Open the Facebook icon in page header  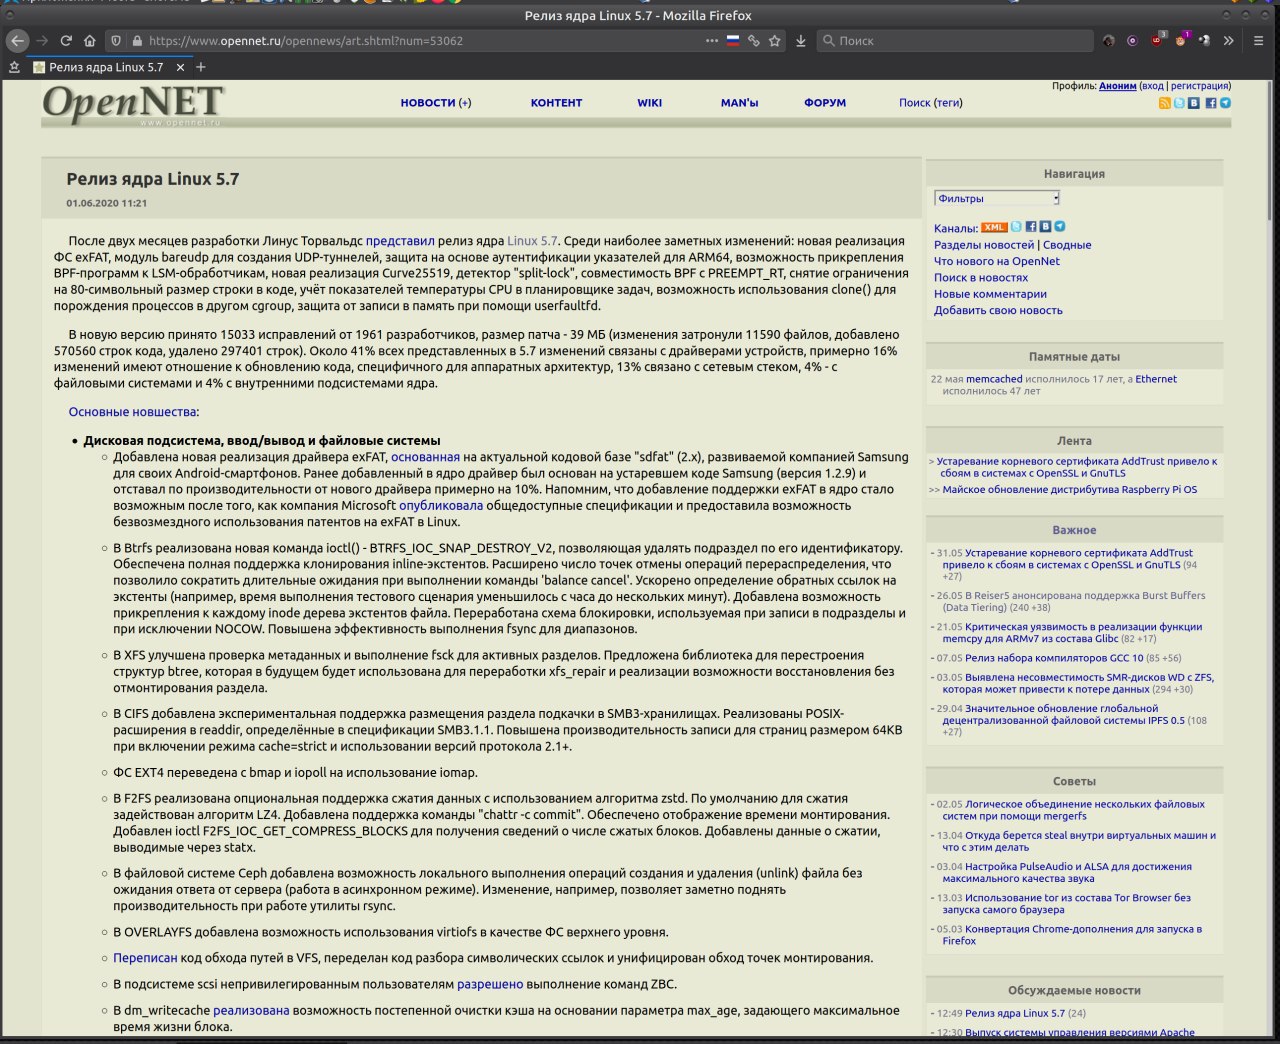click(x=1210, y=103)
